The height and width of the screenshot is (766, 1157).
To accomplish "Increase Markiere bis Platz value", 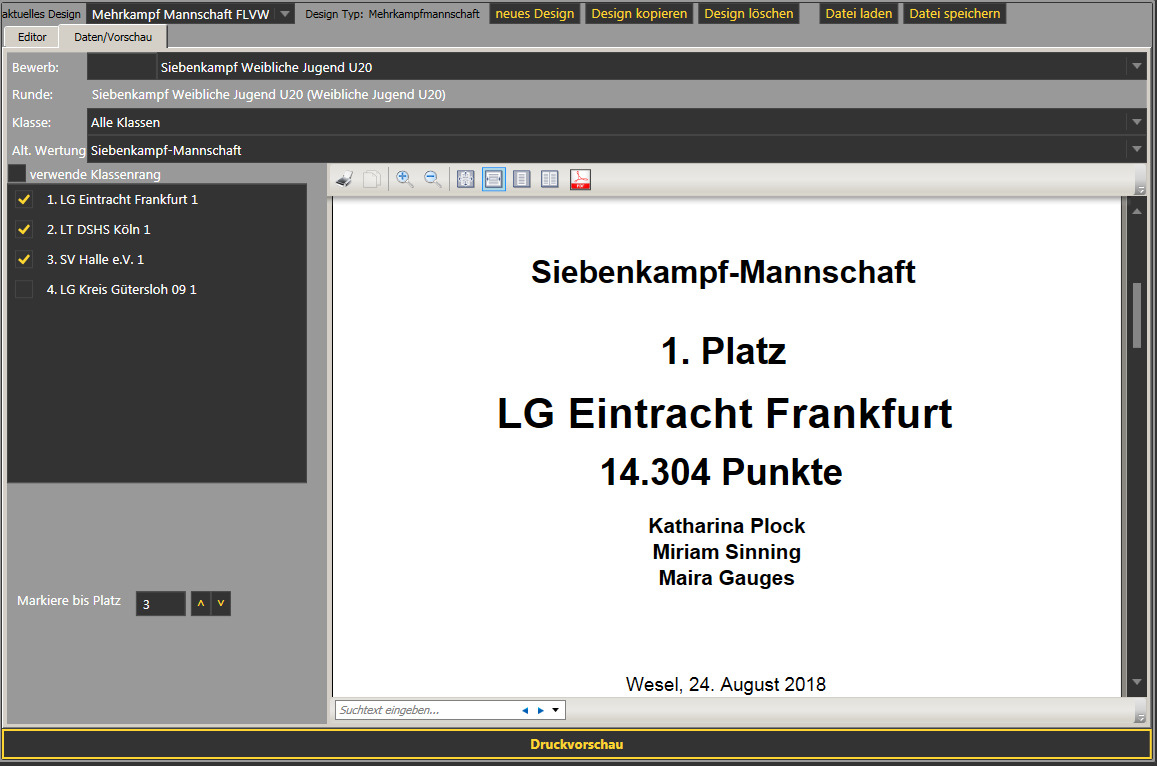I will (x=200, y=604).
